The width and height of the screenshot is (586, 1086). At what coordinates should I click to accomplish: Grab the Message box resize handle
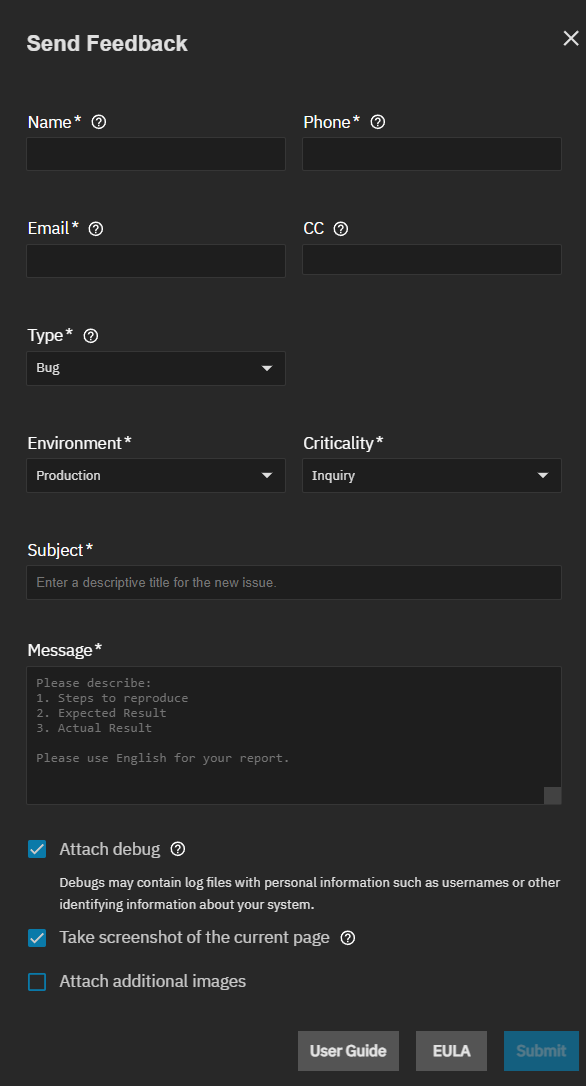(x=553, y=795)
